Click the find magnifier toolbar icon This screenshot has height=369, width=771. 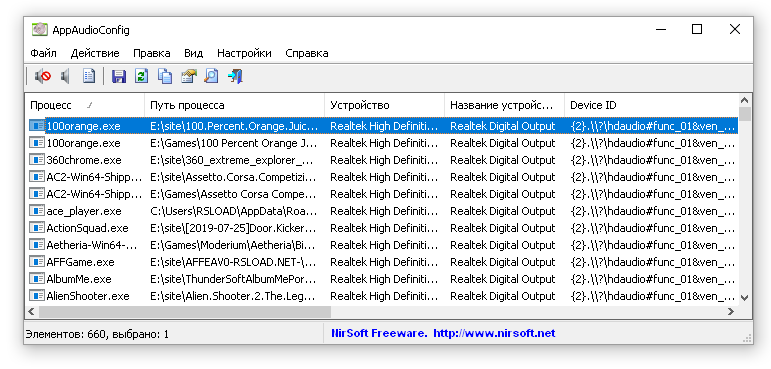pos(211,76)
